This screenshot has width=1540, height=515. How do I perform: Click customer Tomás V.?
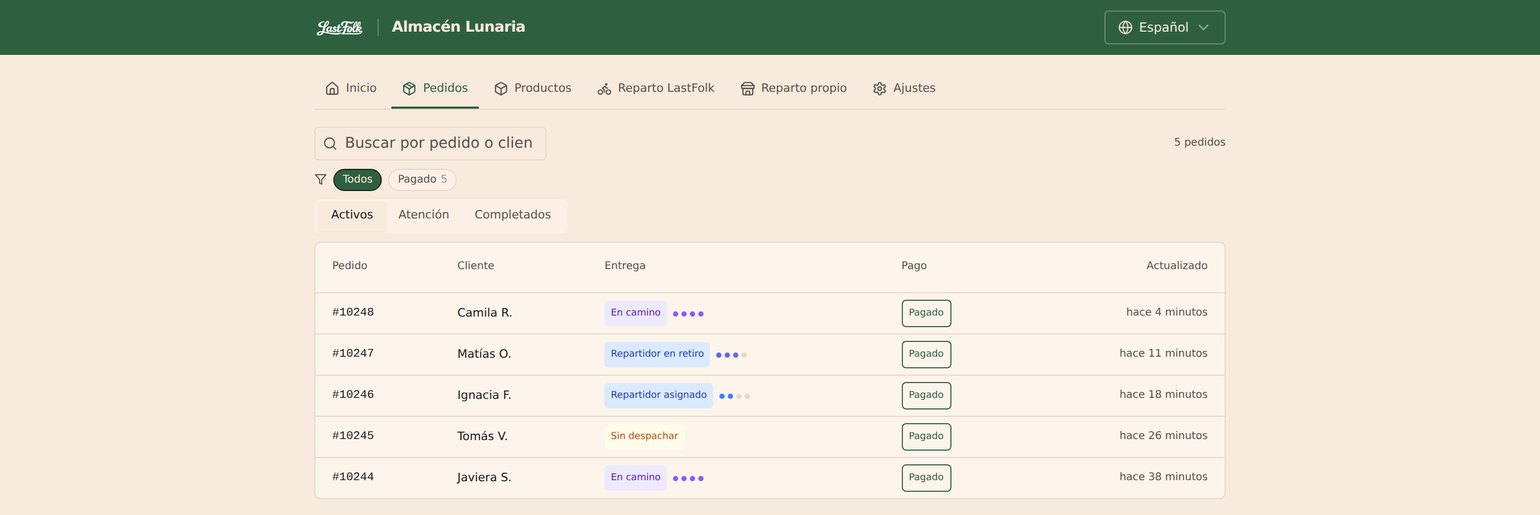click(x=482, y=436)
